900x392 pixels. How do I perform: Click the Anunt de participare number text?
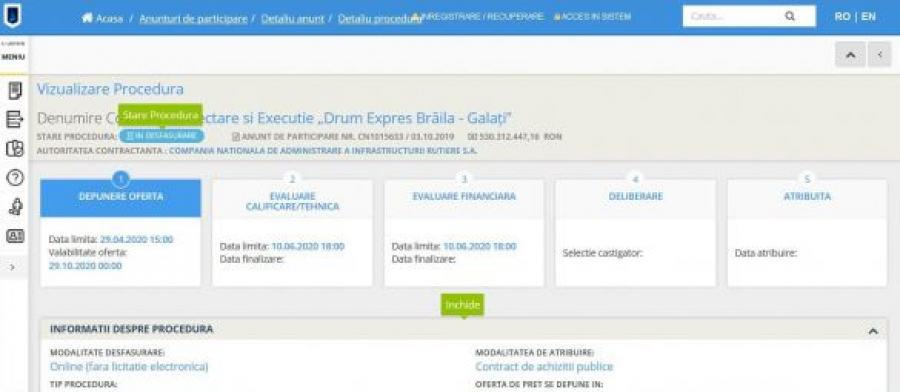[x=343, y=137]
